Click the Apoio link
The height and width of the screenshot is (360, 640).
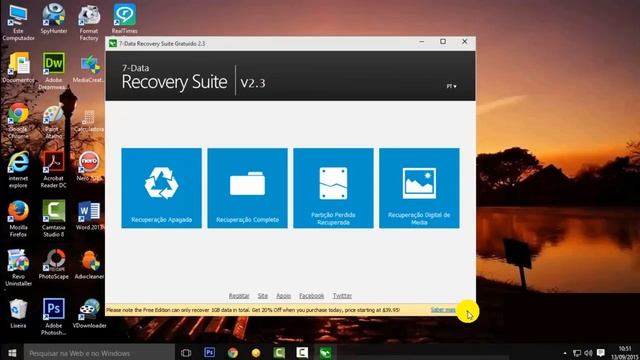tap(284, 296)
